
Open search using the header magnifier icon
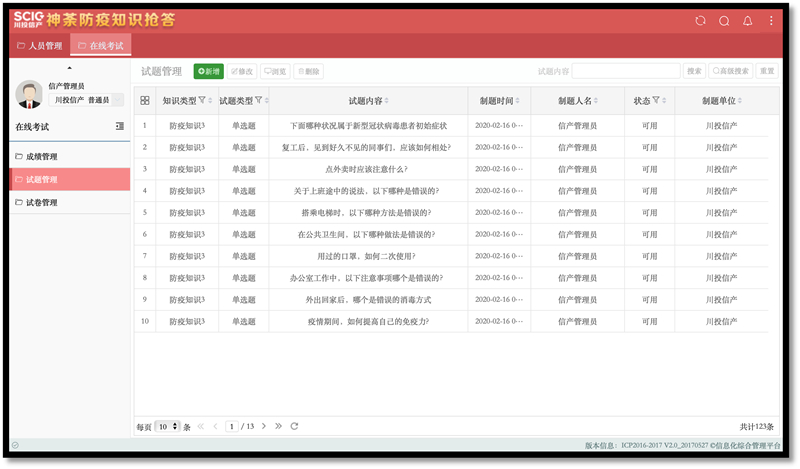coord(724,20)
